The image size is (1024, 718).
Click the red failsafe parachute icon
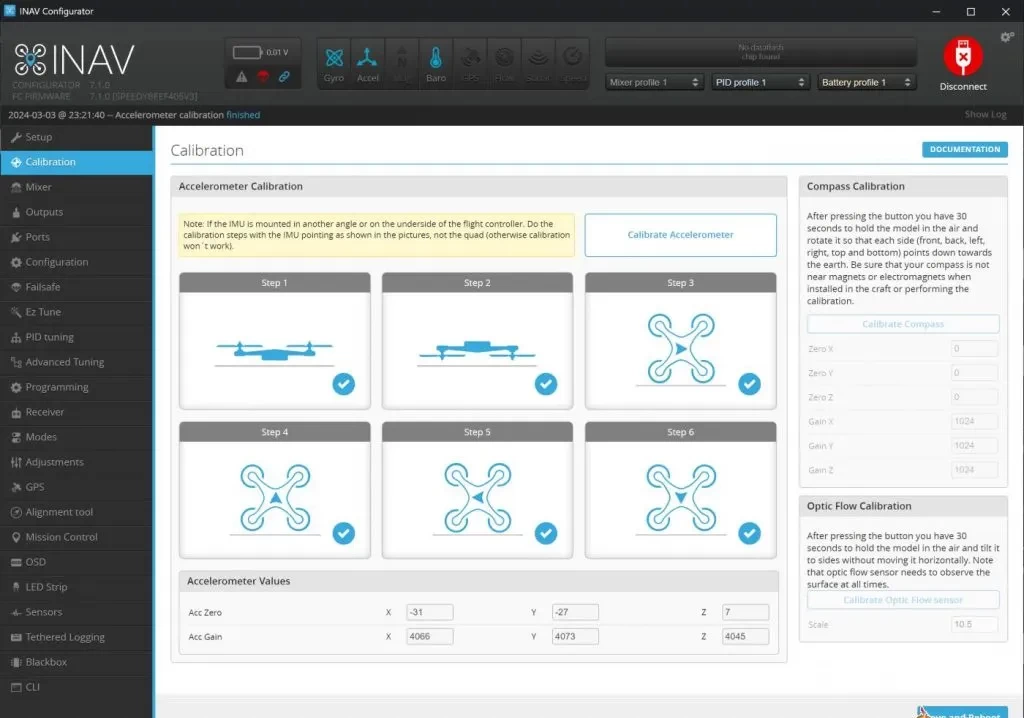click(263, 77)
